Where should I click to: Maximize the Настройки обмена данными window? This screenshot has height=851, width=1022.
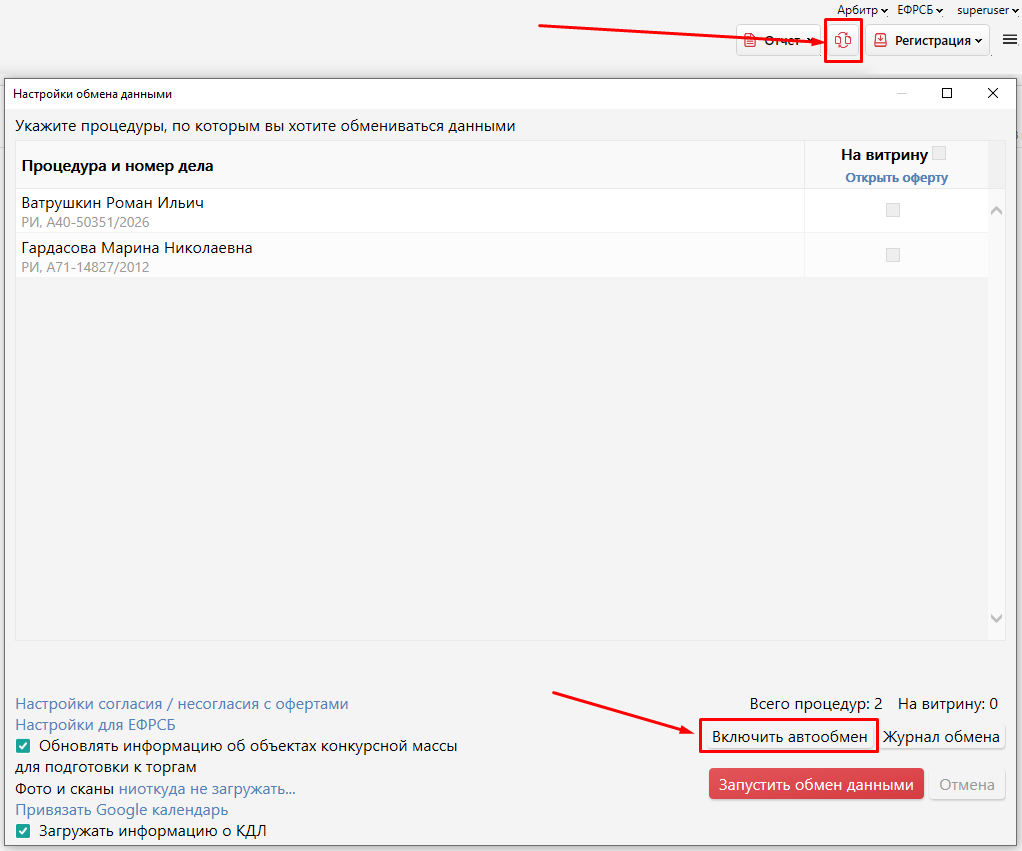[x=947, y=93]
